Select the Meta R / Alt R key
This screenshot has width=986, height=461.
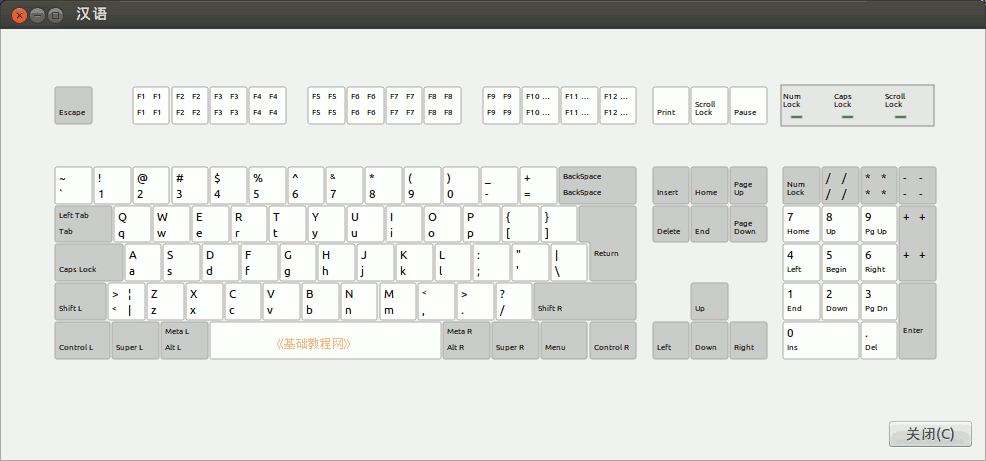point(466,340)
